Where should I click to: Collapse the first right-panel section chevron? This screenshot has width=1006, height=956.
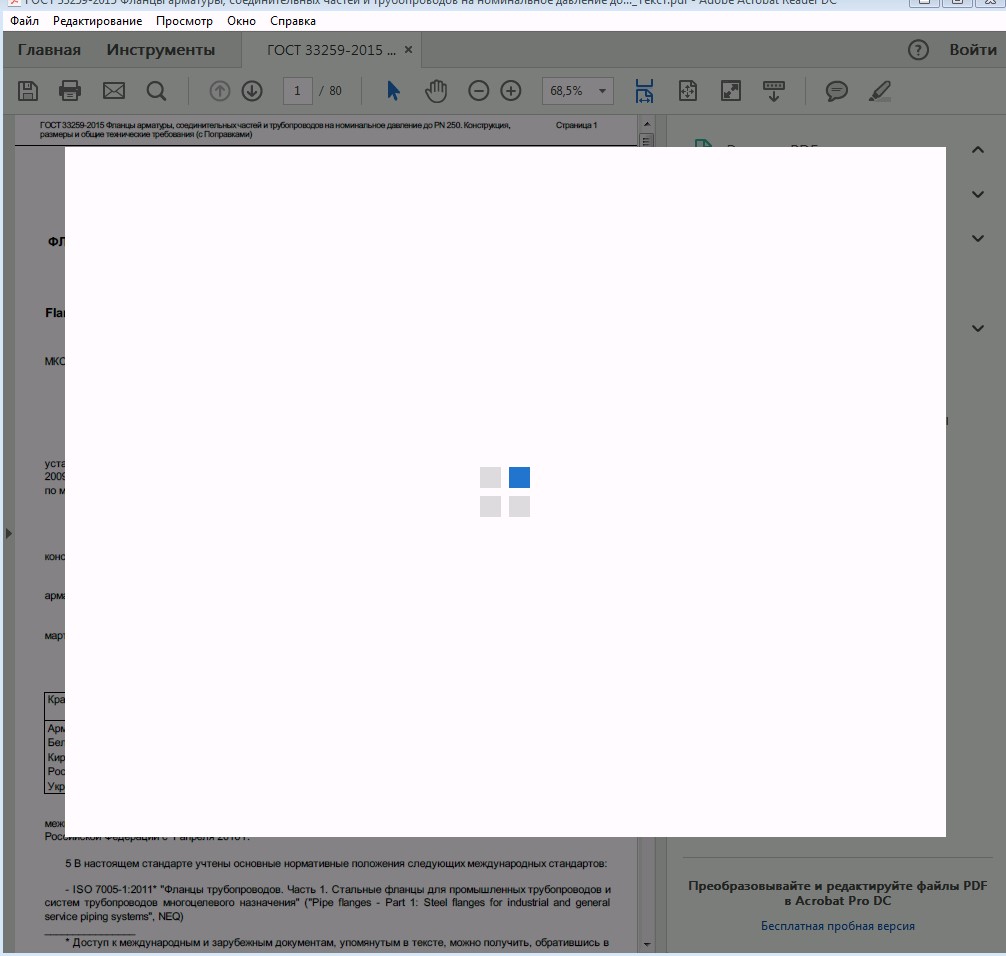click(x=977, y=150)
